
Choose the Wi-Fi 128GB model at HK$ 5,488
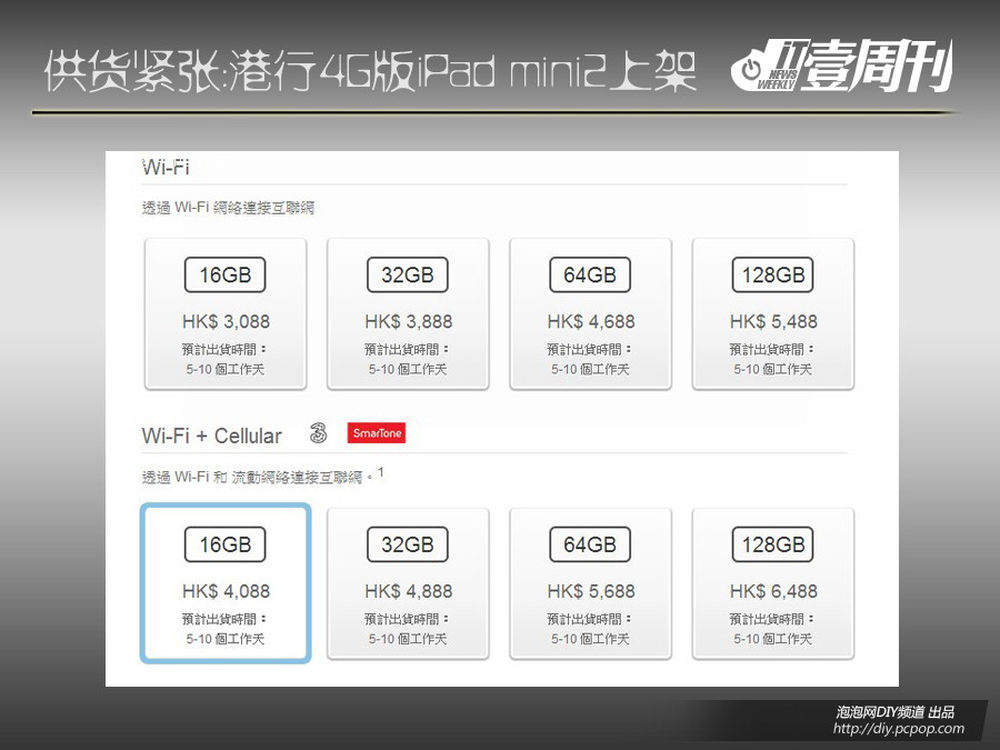tap(773, 314)
